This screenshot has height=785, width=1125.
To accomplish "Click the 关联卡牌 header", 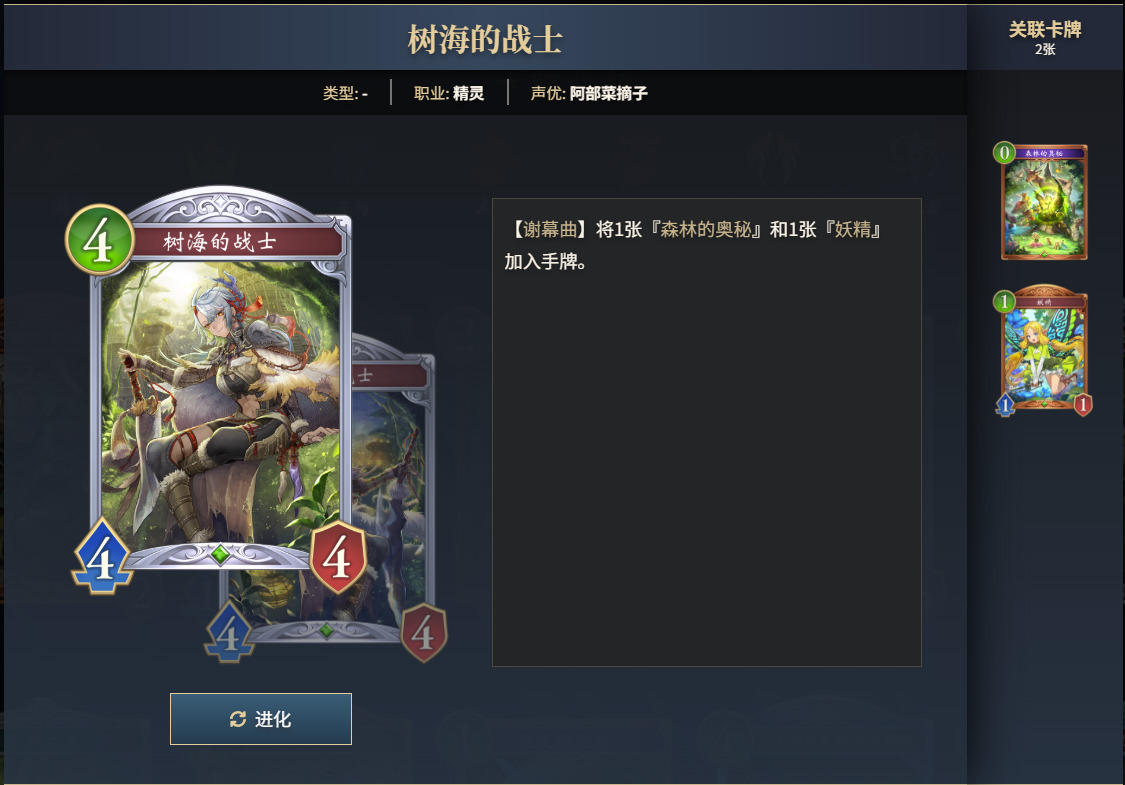I will coord(1045,29).
